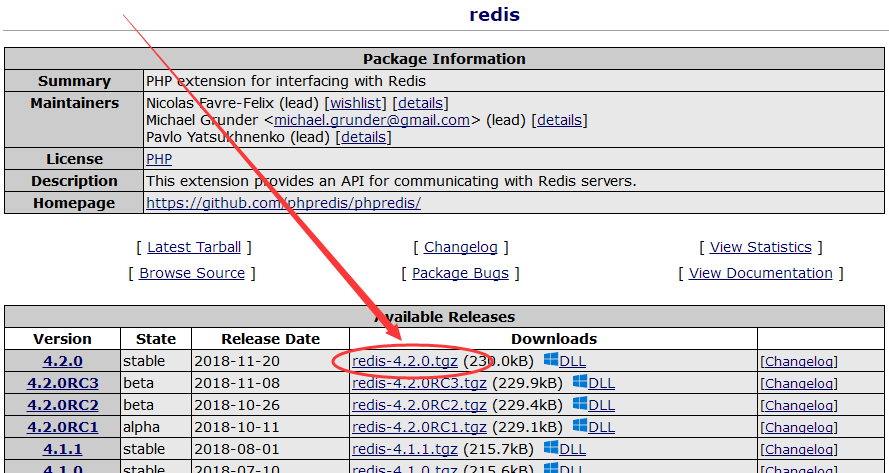Open the PHP license link
This screenshot has width=889, height=473.
pyautogui.click(x=159, y=159)
